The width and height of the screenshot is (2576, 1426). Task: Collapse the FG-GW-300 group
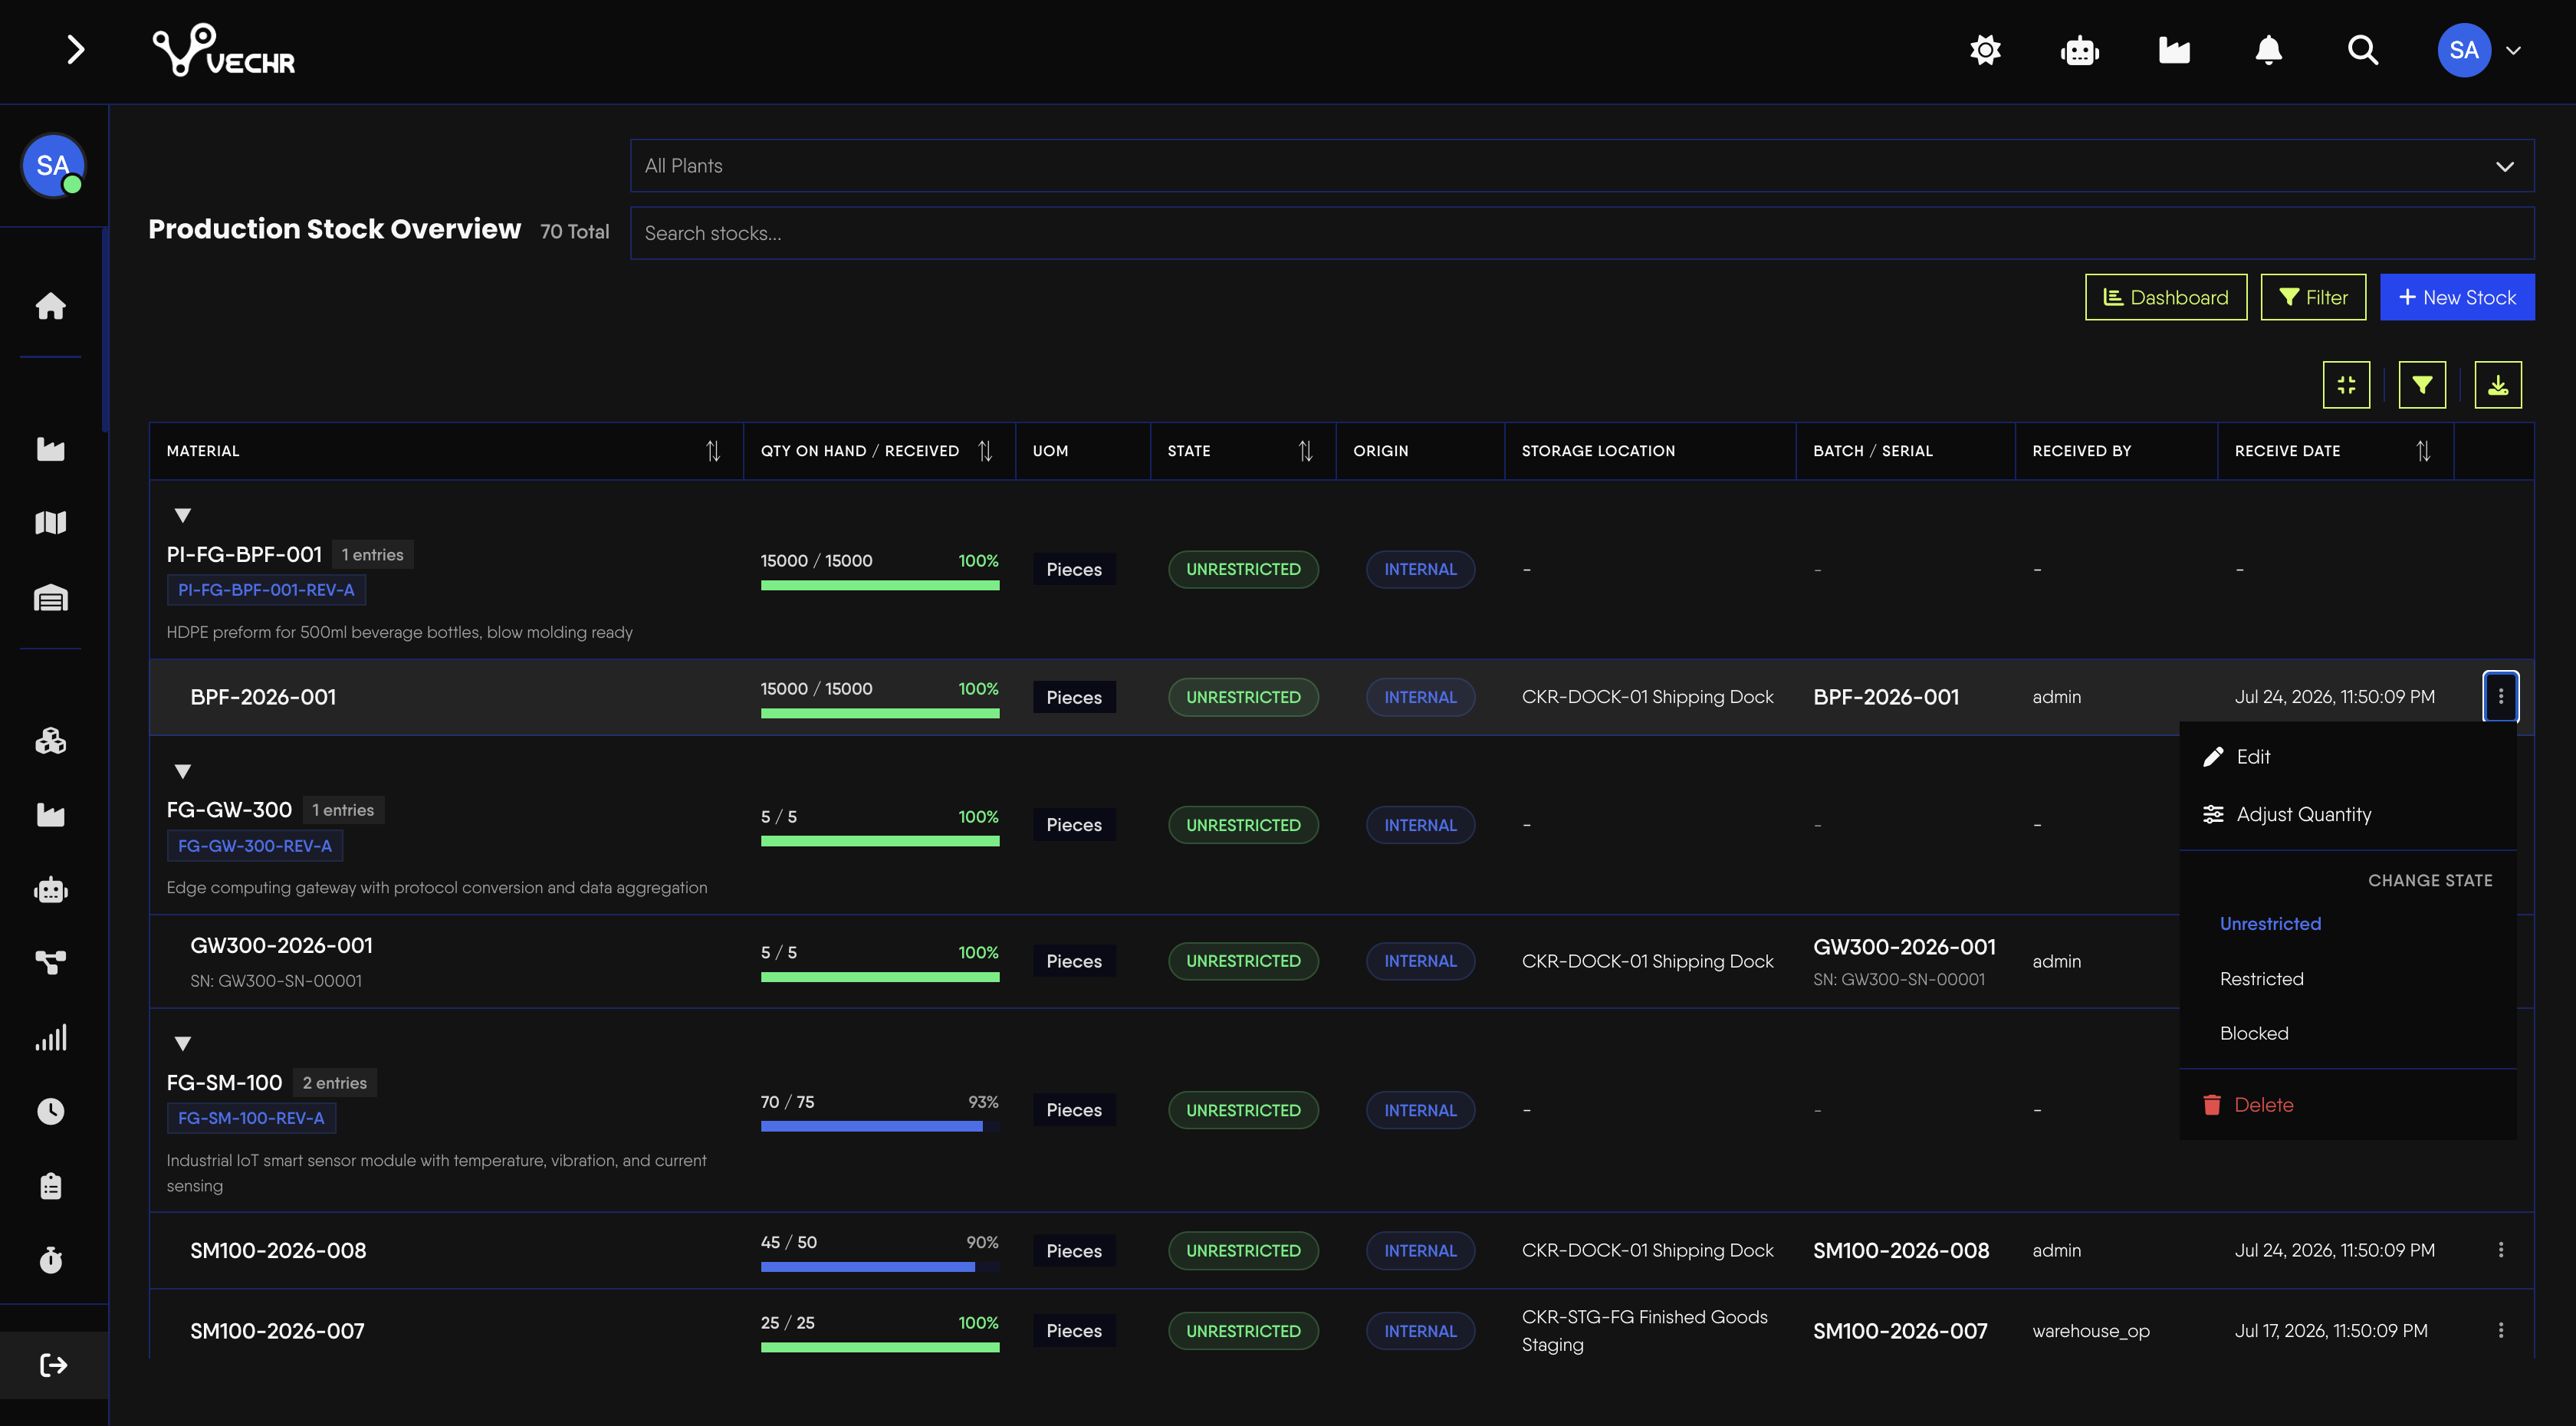(x=182, y=771)
